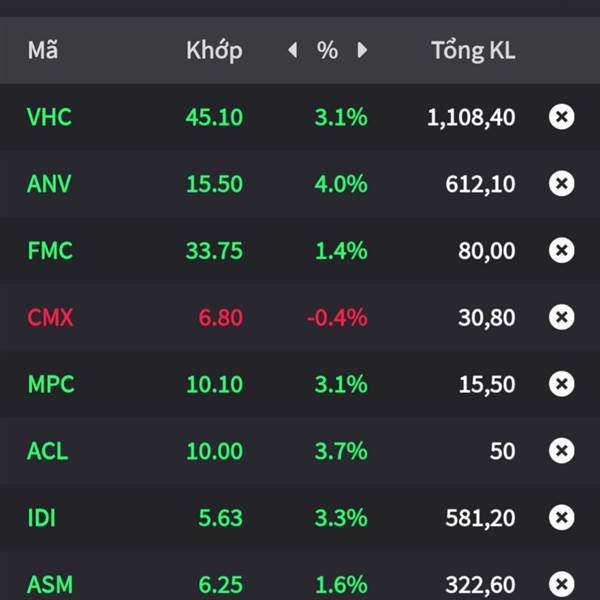Open the CMX stock symbol
This screenshot has width=600, height=600.
pos(50,317)
